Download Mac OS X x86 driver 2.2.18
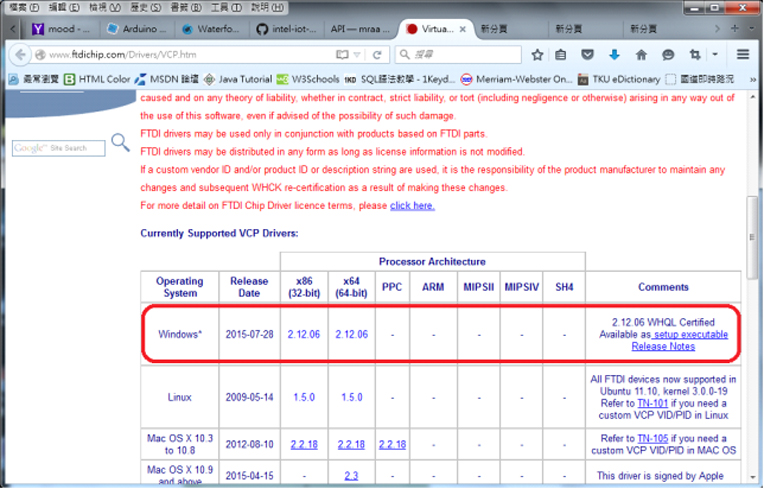This screenshot has height=489, width=764. click(304, 445)
